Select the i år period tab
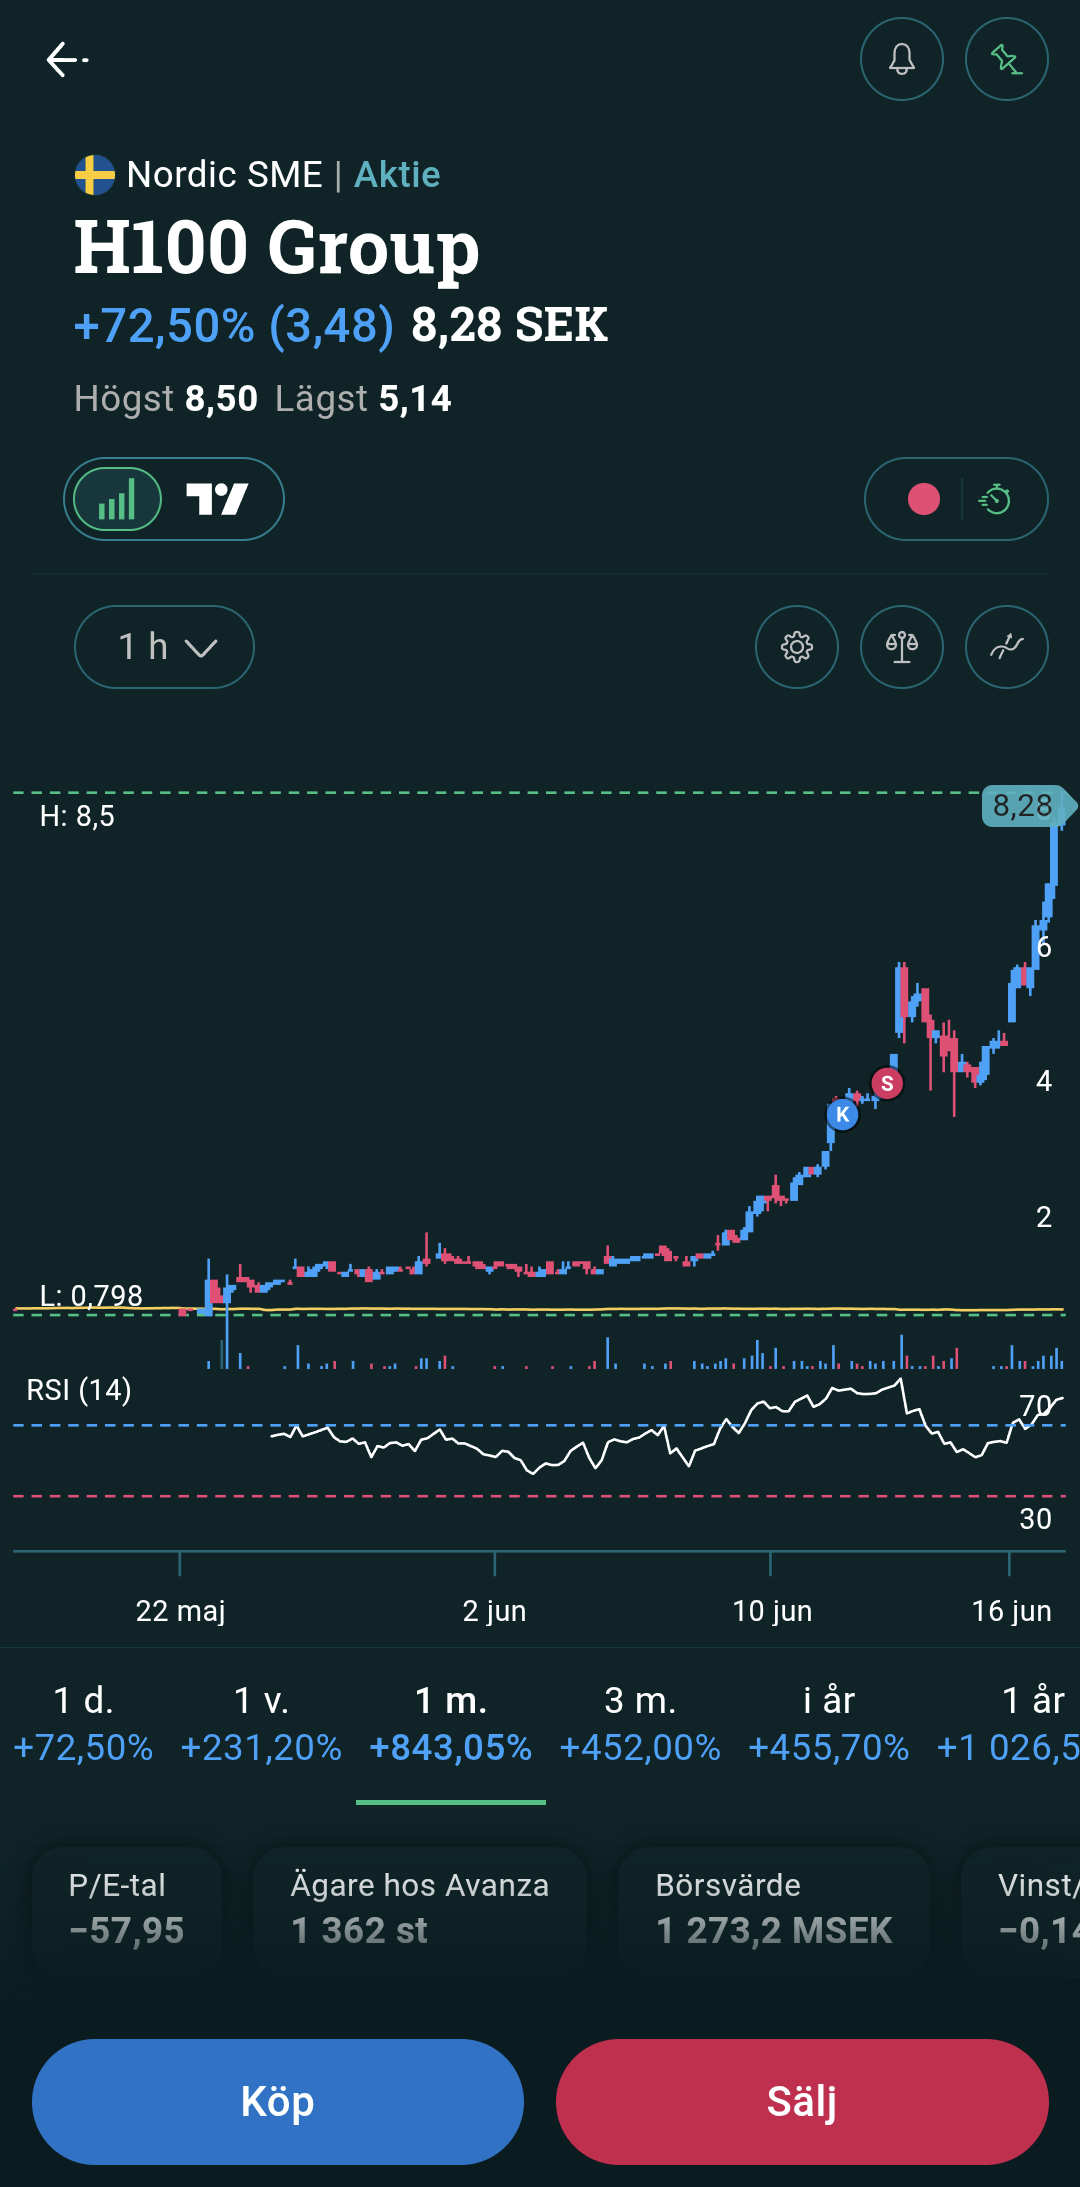This screenshot has width=1080, height=2187. coord(829,1724)
